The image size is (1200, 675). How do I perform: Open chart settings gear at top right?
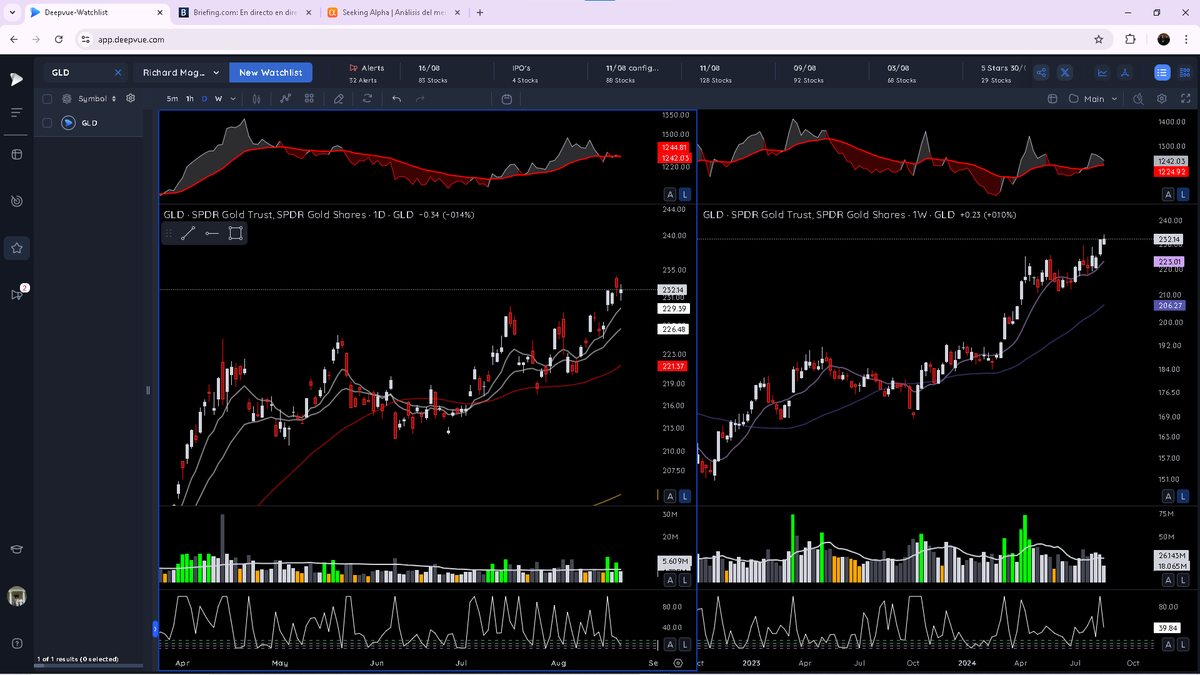point(1162,99)
